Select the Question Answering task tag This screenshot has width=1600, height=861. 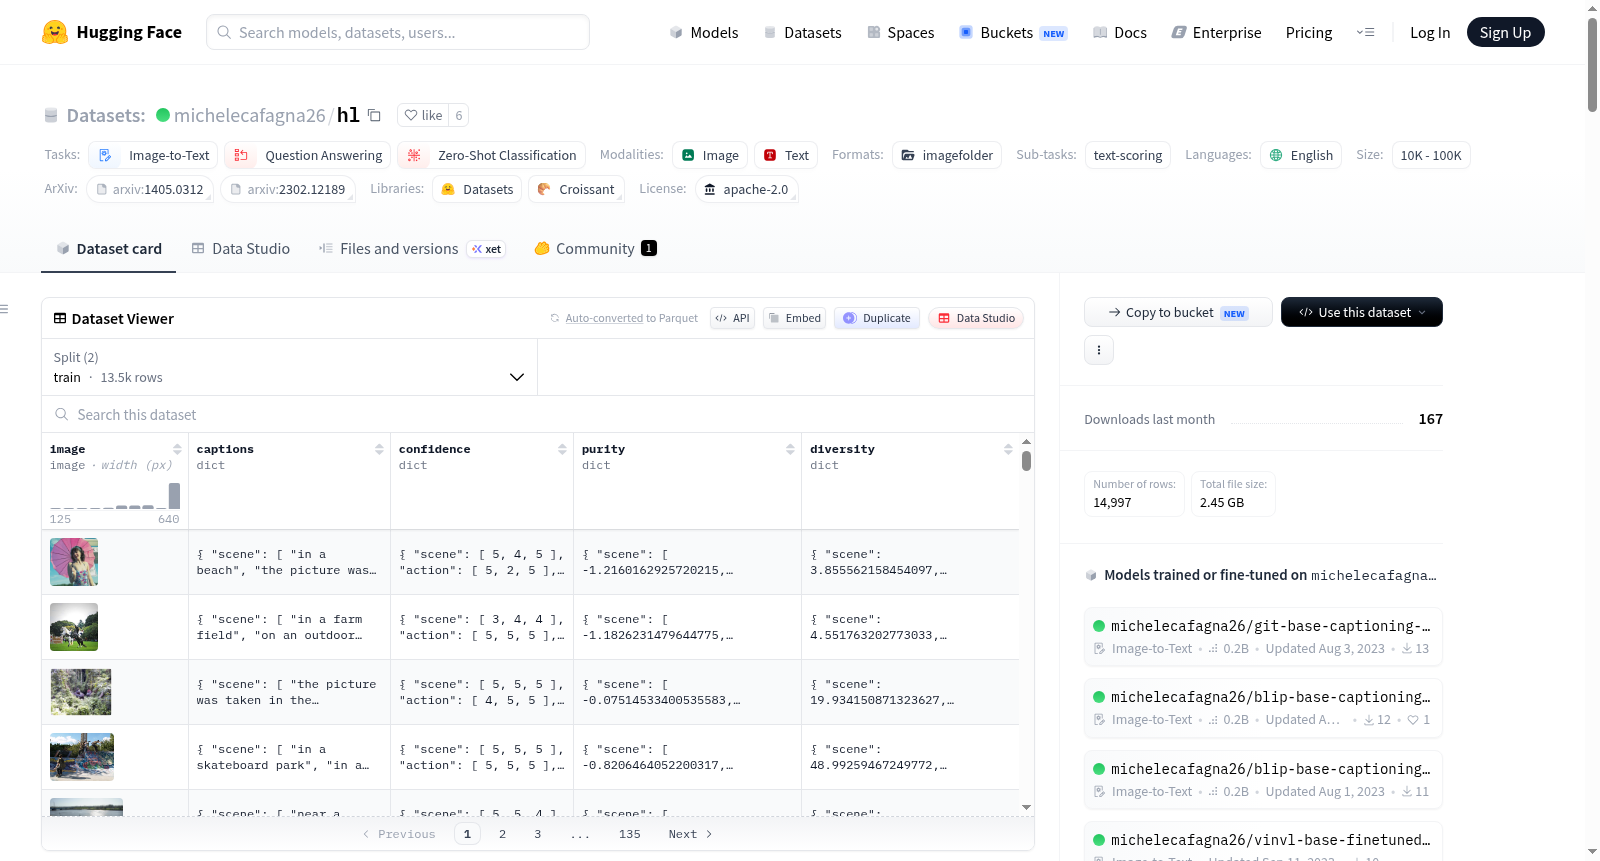pyautogui.click(x=308, y=155)
